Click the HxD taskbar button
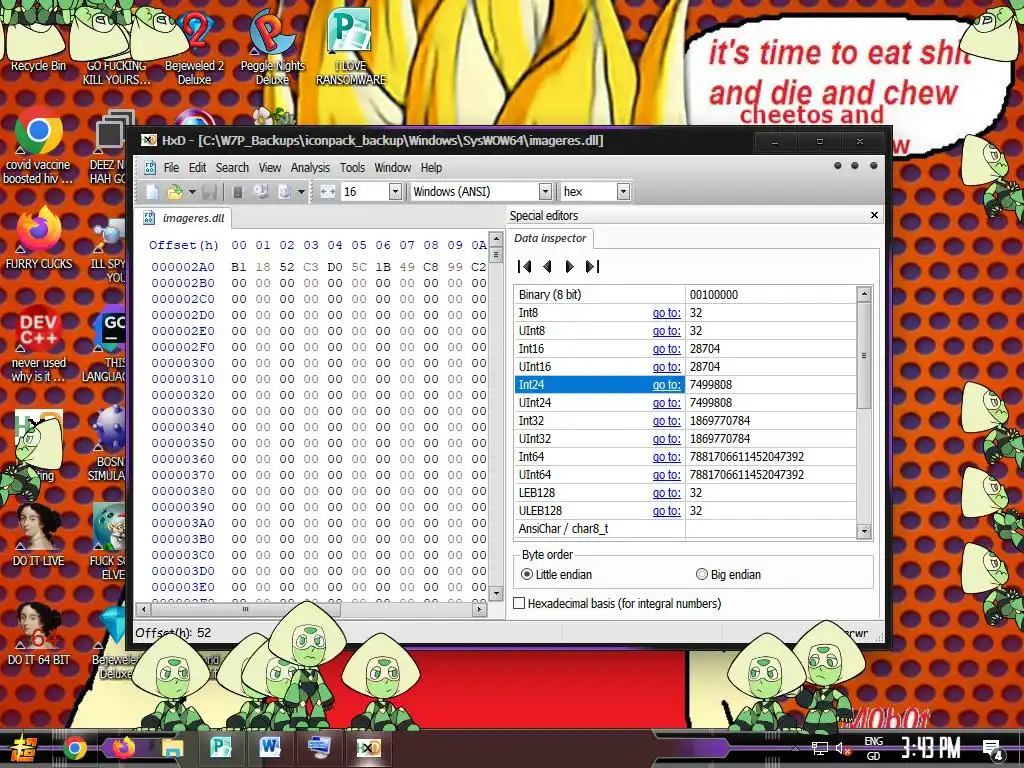This screenshot has width=1024, height=768. pos(368,748)
